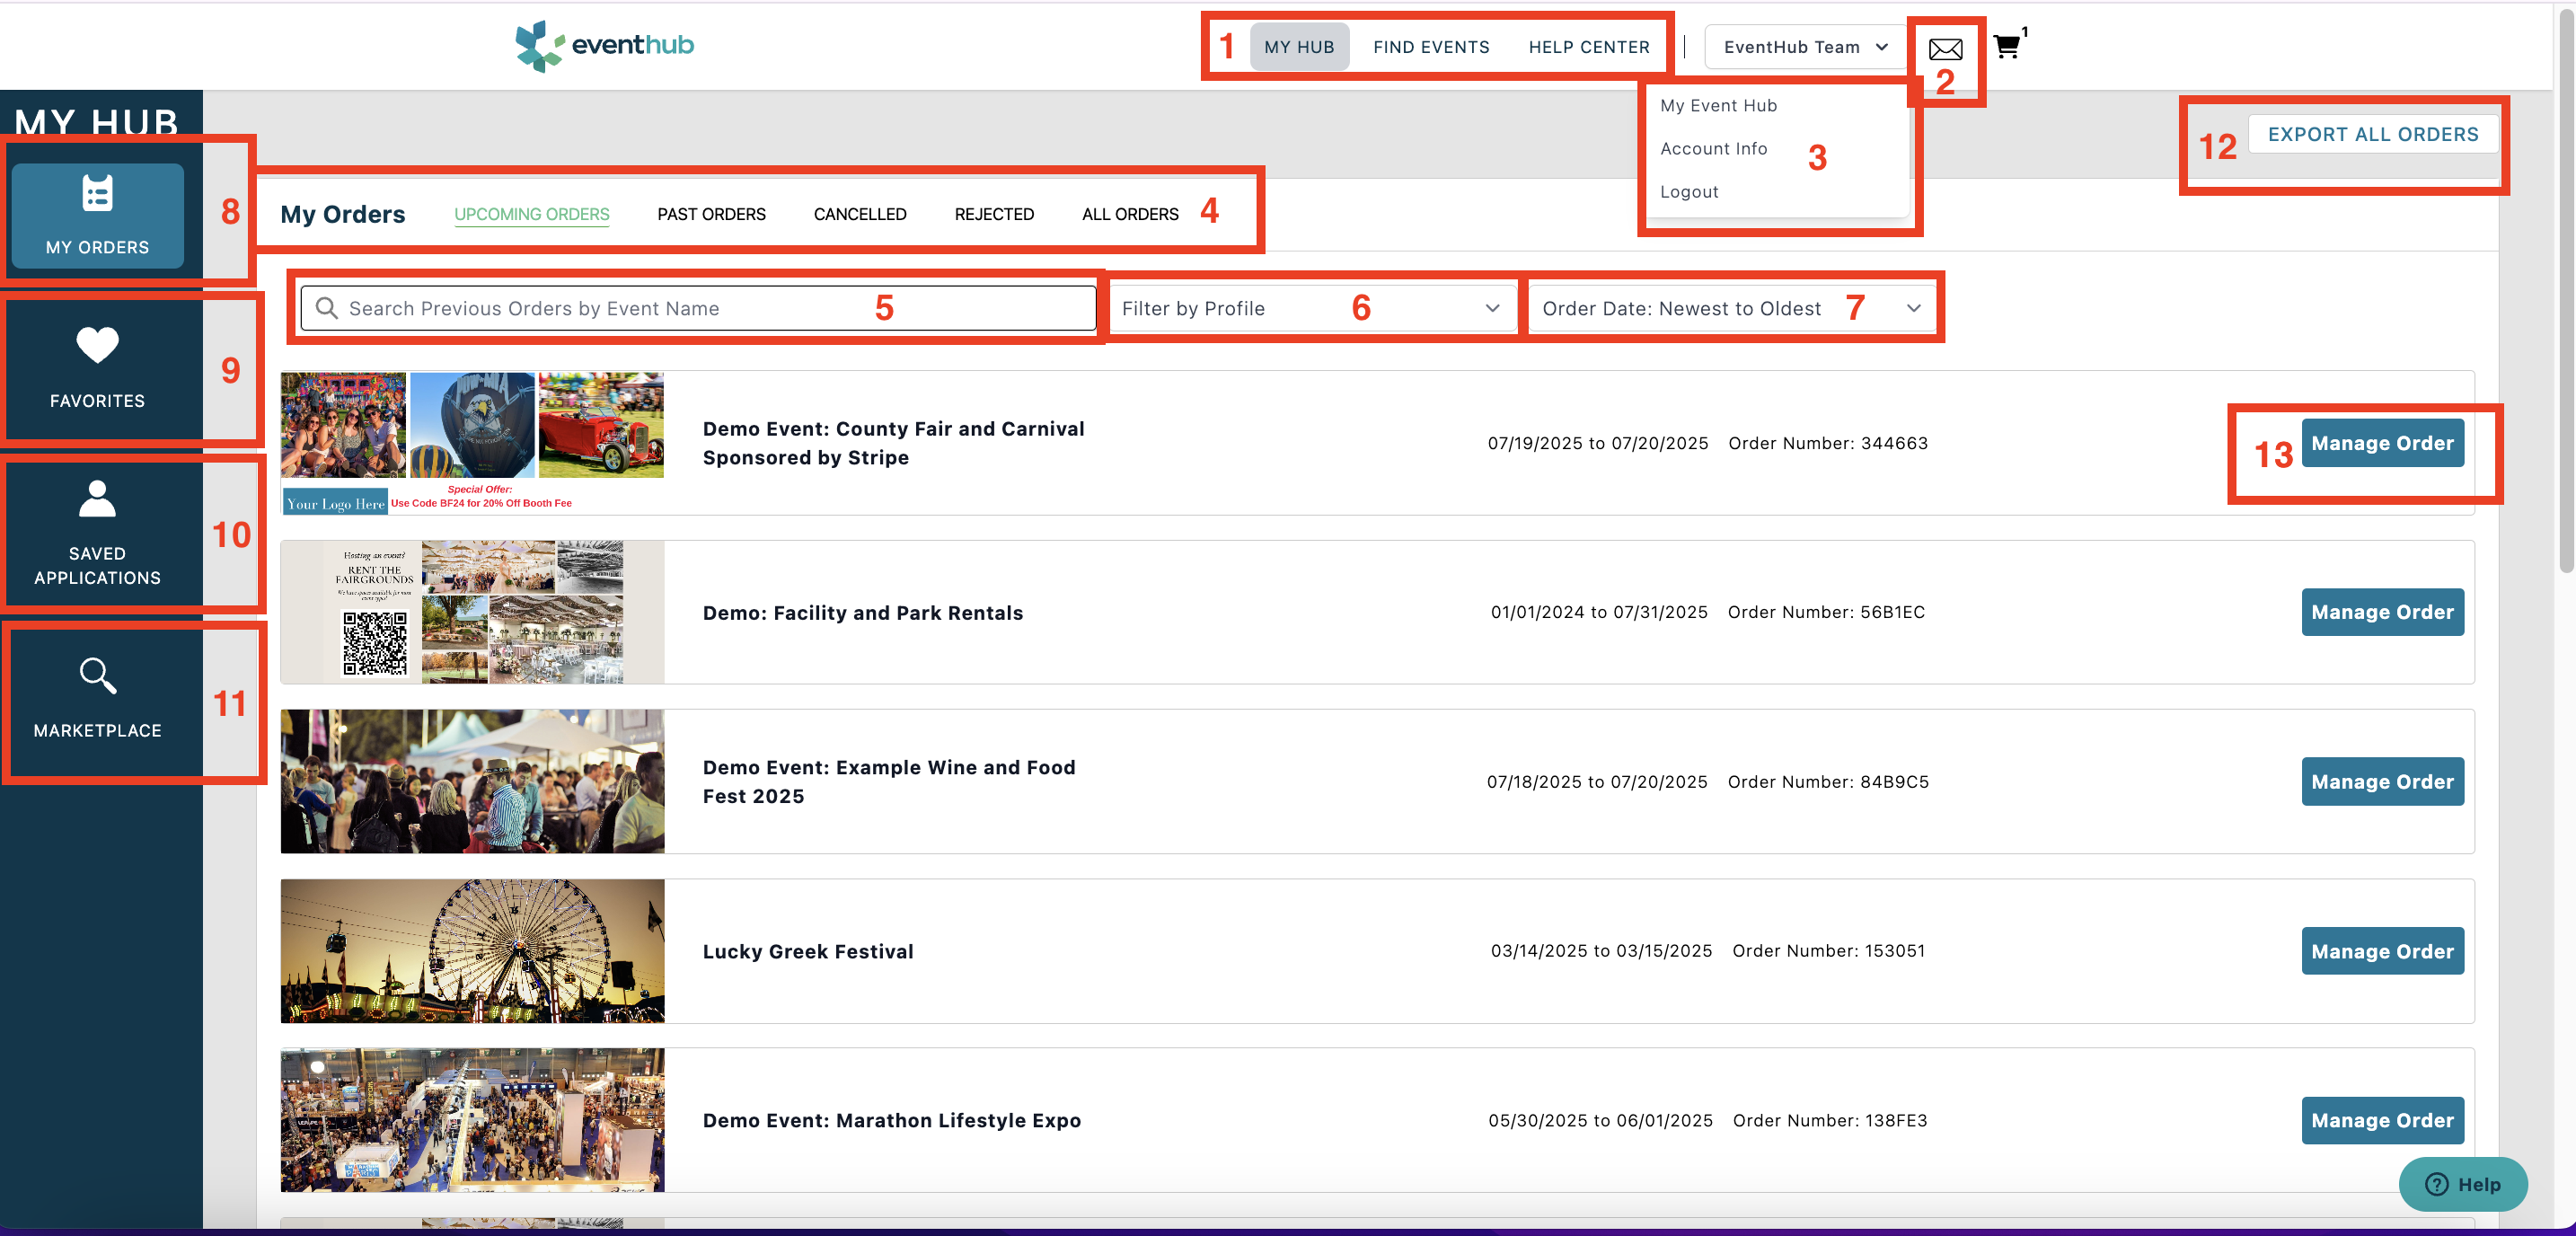Click title Demo Event: County Fair and Carnival
2576x1236 pixels.
[893, 443]
